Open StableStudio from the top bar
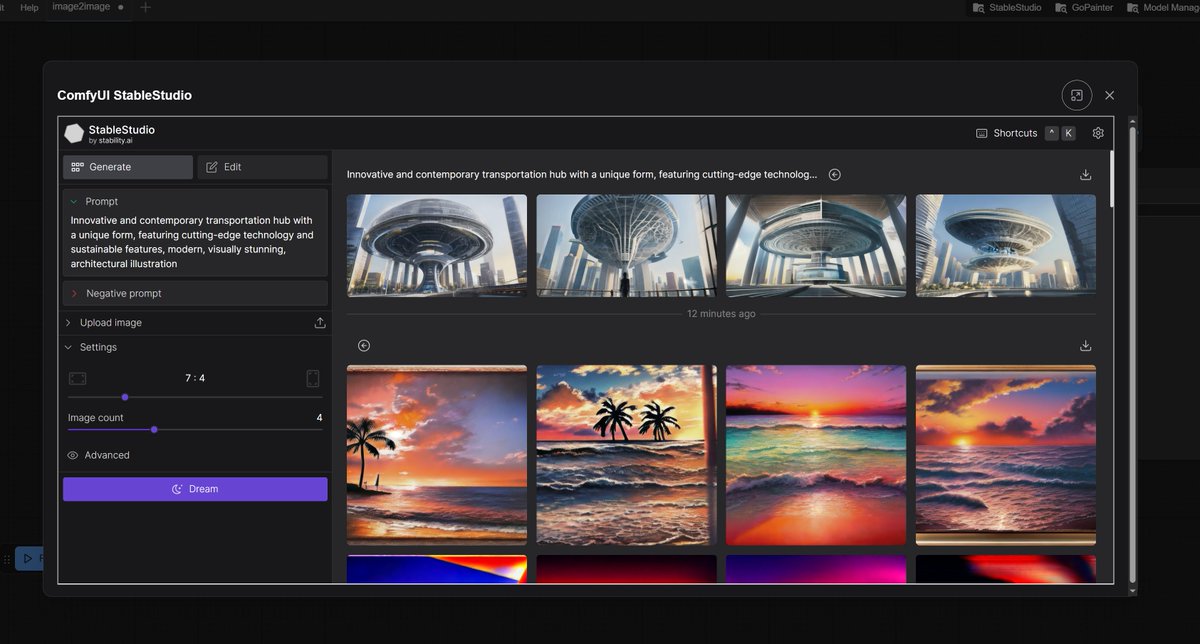The height and width of the screenshot is (644, 1200). [x=1007, y=7]
